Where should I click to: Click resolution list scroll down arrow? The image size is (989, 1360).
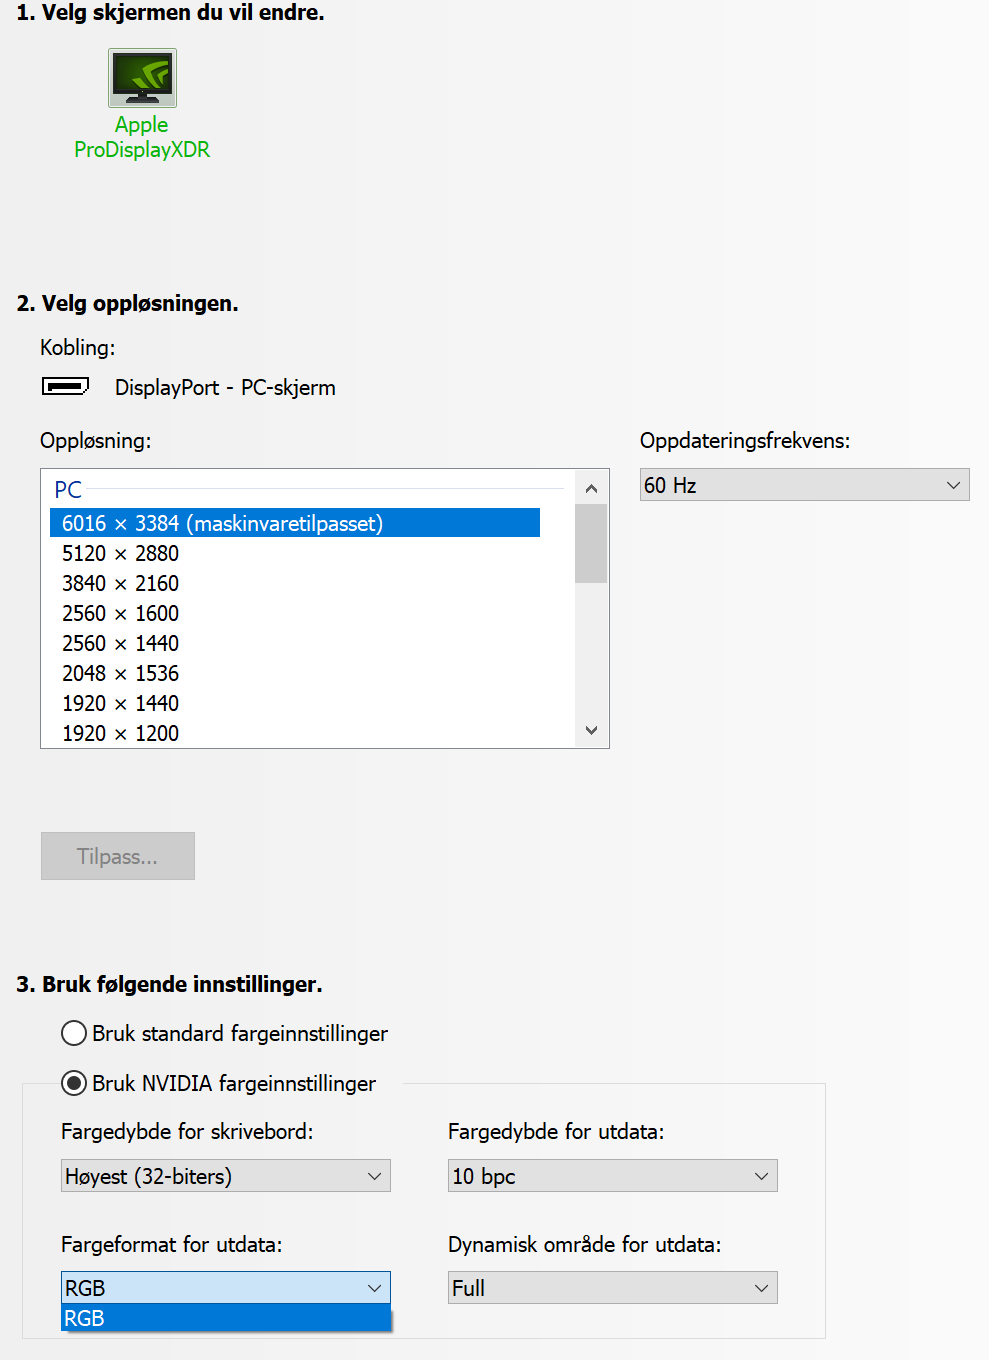[591, 730]
